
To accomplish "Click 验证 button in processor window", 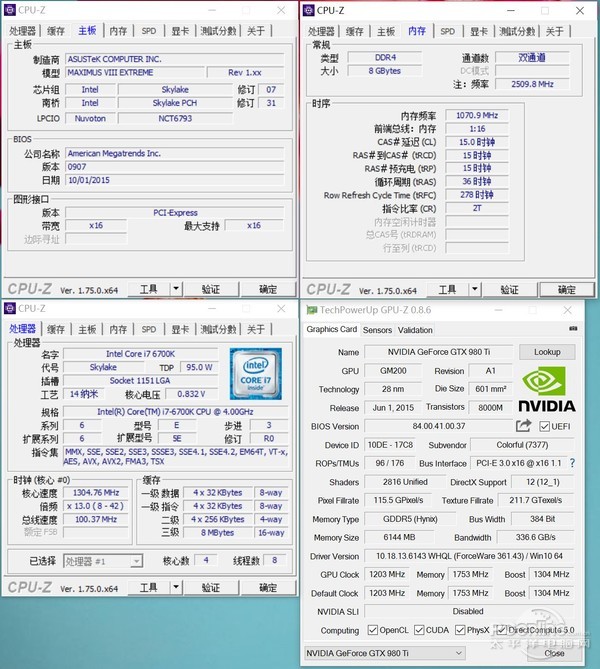I will point(210,588).
